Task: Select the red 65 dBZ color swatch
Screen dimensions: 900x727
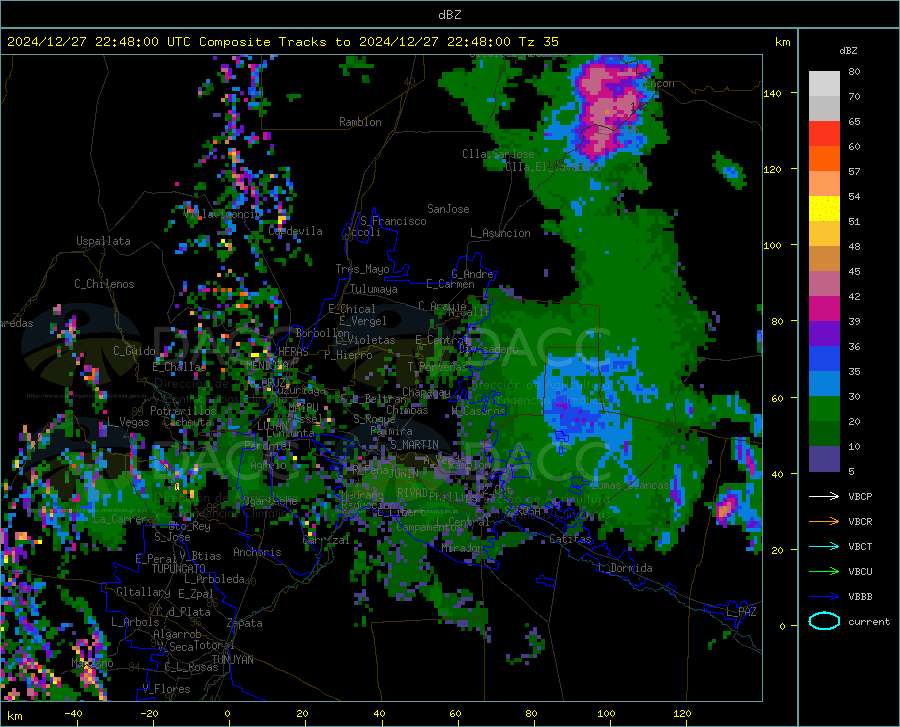Action: pos(824,134)
